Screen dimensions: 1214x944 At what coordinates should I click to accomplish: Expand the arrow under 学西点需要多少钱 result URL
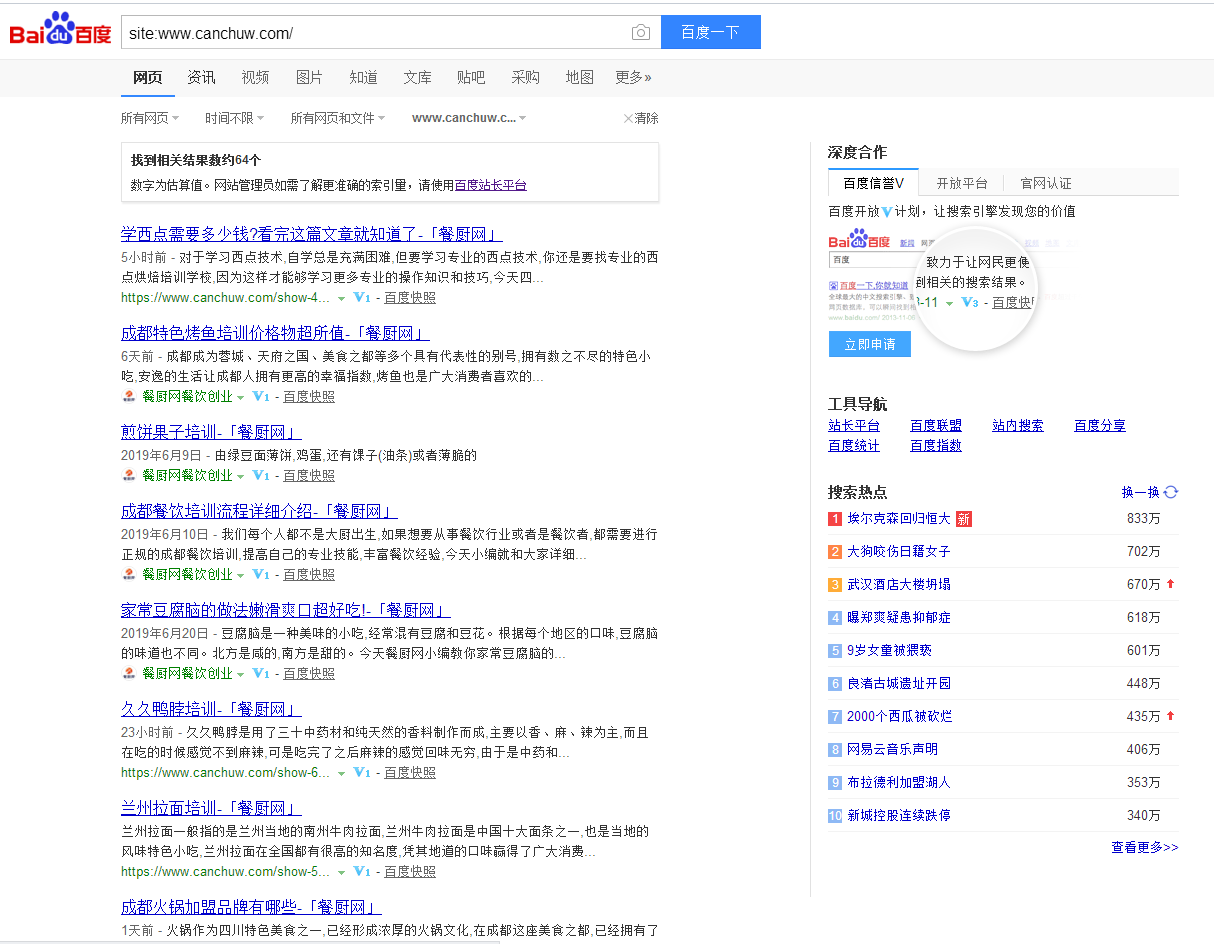coord(341,299)
